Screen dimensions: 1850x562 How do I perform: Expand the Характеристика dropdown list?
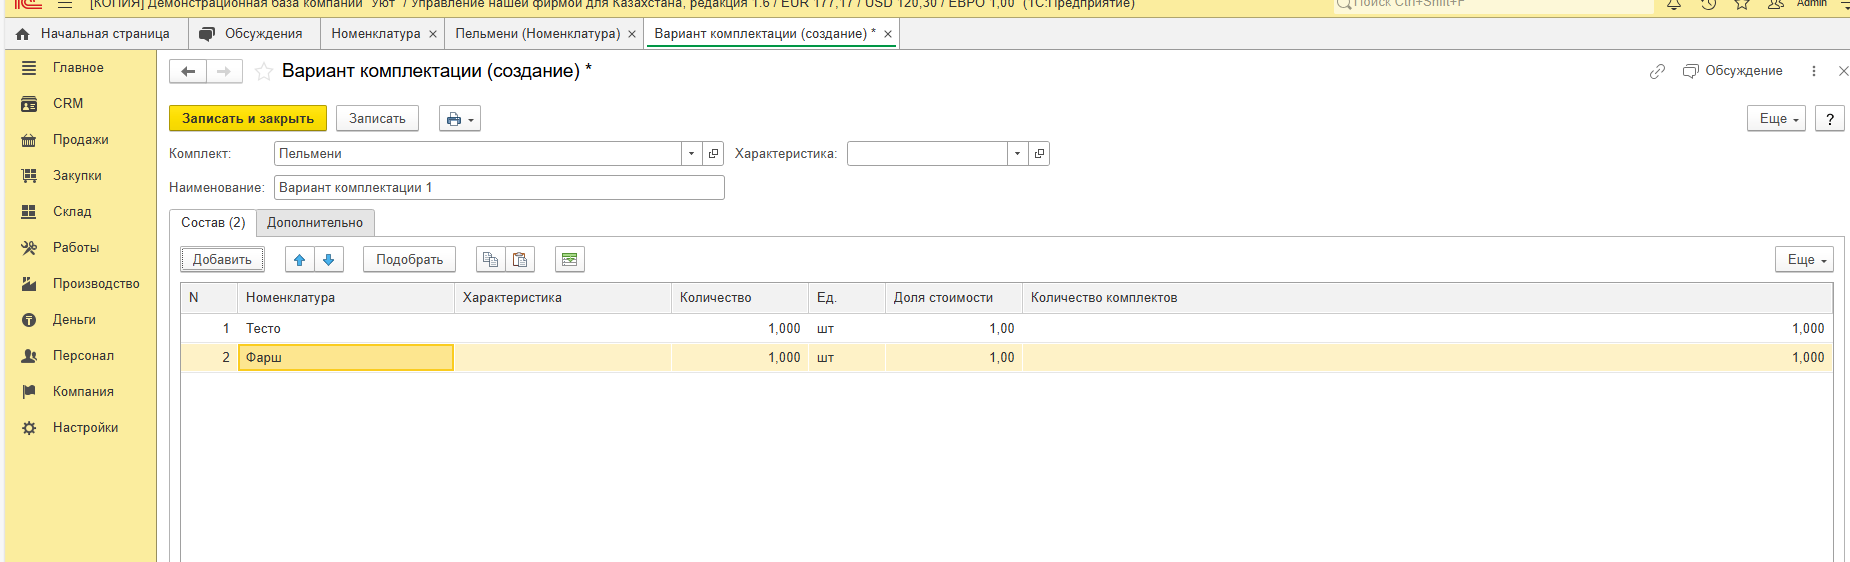pos(1017,154)
